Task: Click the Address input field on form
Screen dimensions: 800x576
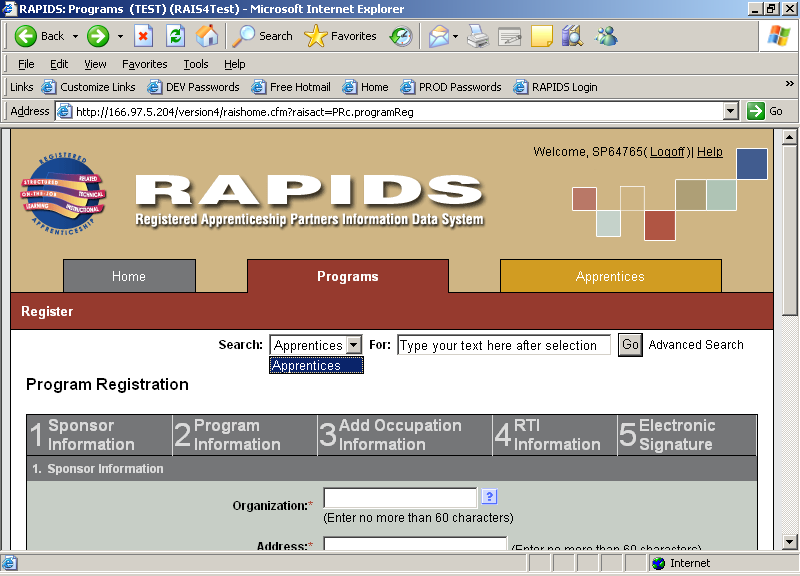Action: tap(415, 544)
